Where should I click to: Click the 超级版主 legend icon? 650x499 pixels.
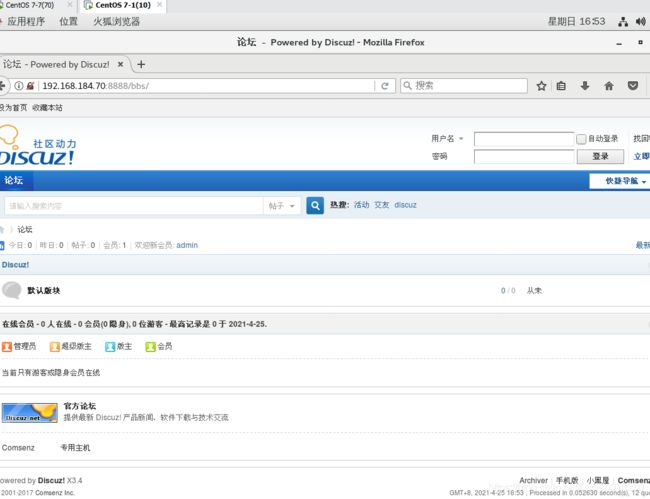54,346
